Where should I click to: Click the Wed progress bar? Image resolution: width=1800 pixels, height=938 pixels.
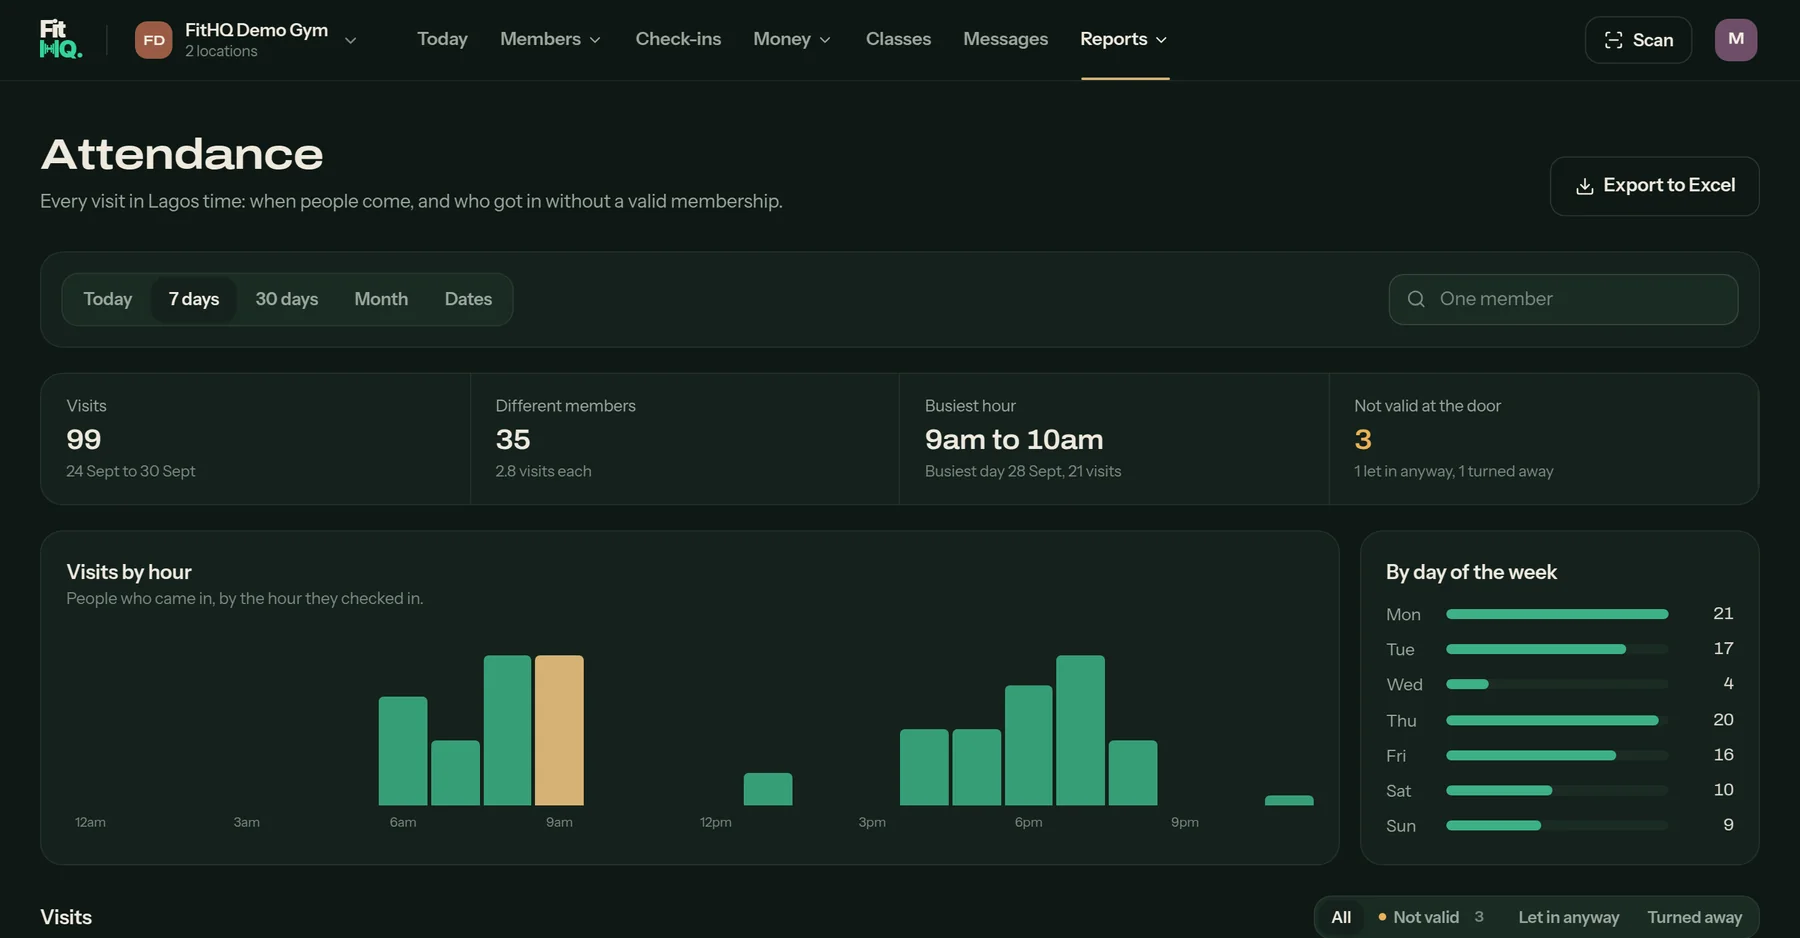pos(1557,684)
